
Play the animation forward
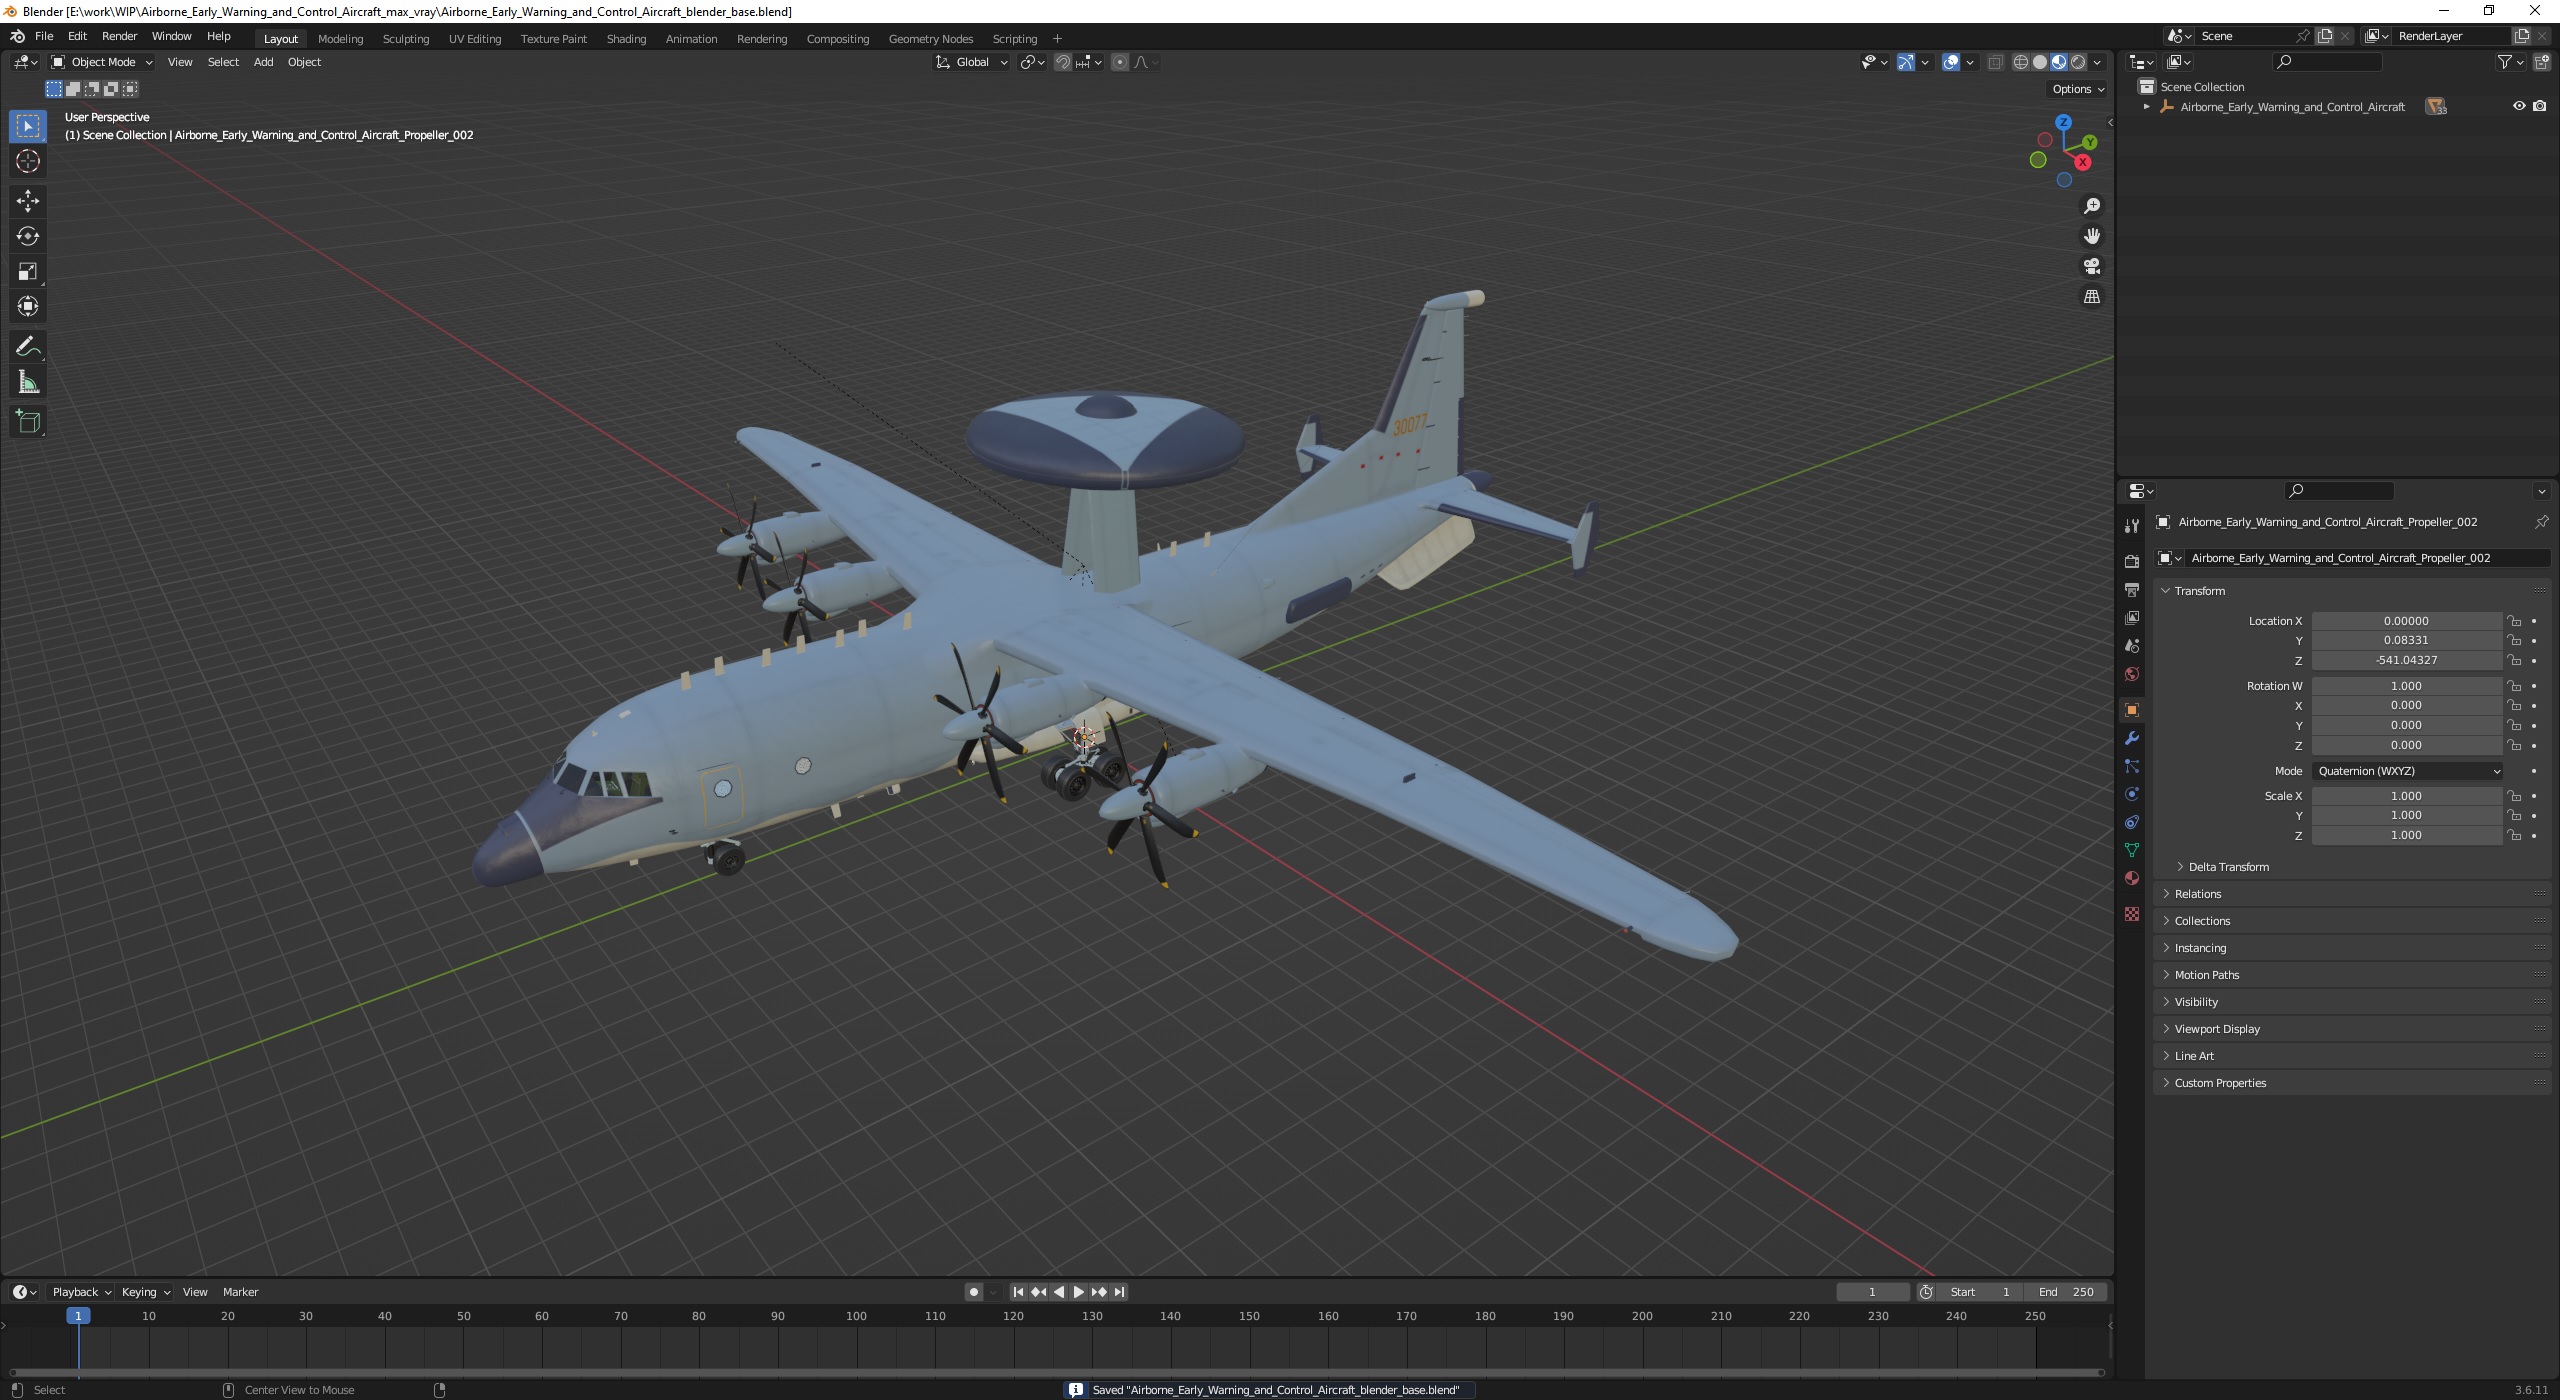1078,1292
